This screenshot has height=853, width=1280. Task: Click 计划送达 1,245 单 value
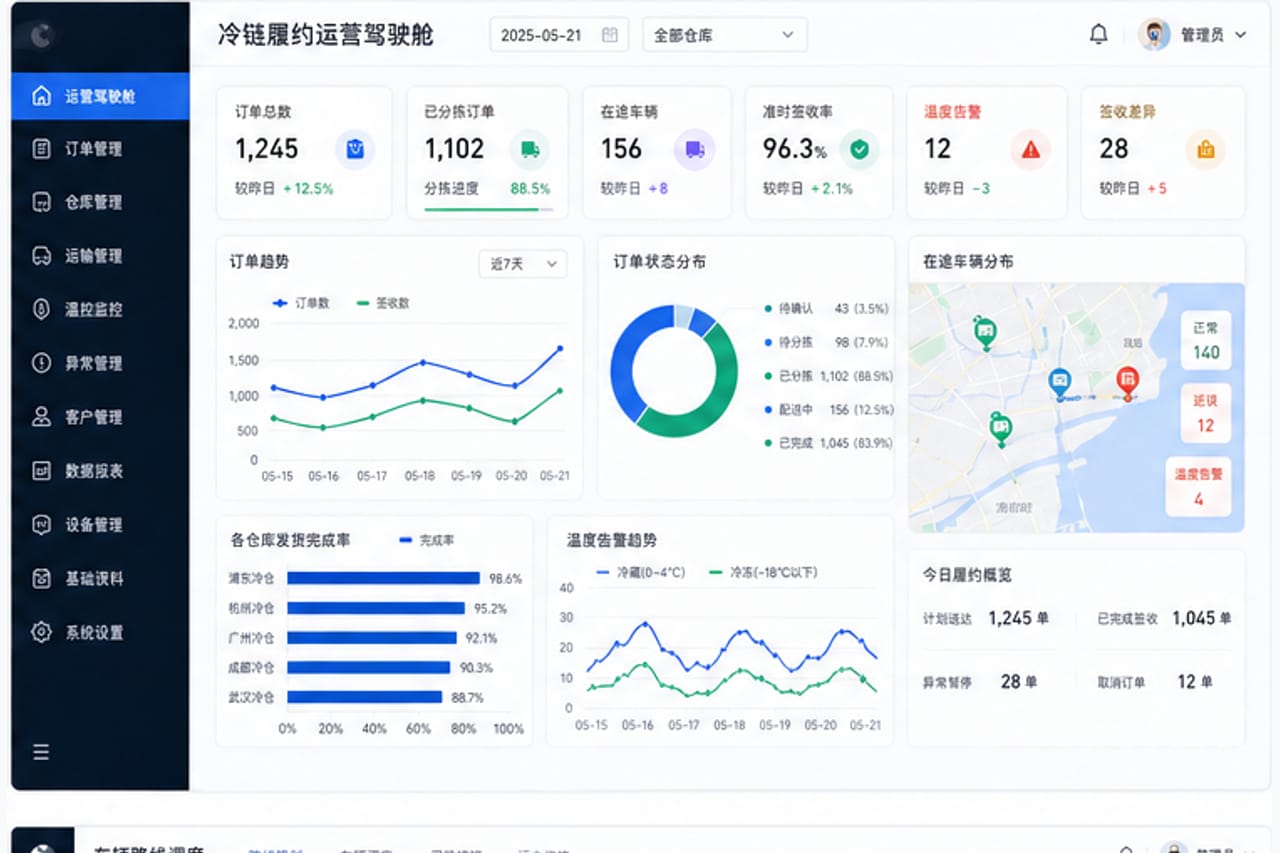pyautogui.click(x=1018, y=619)
